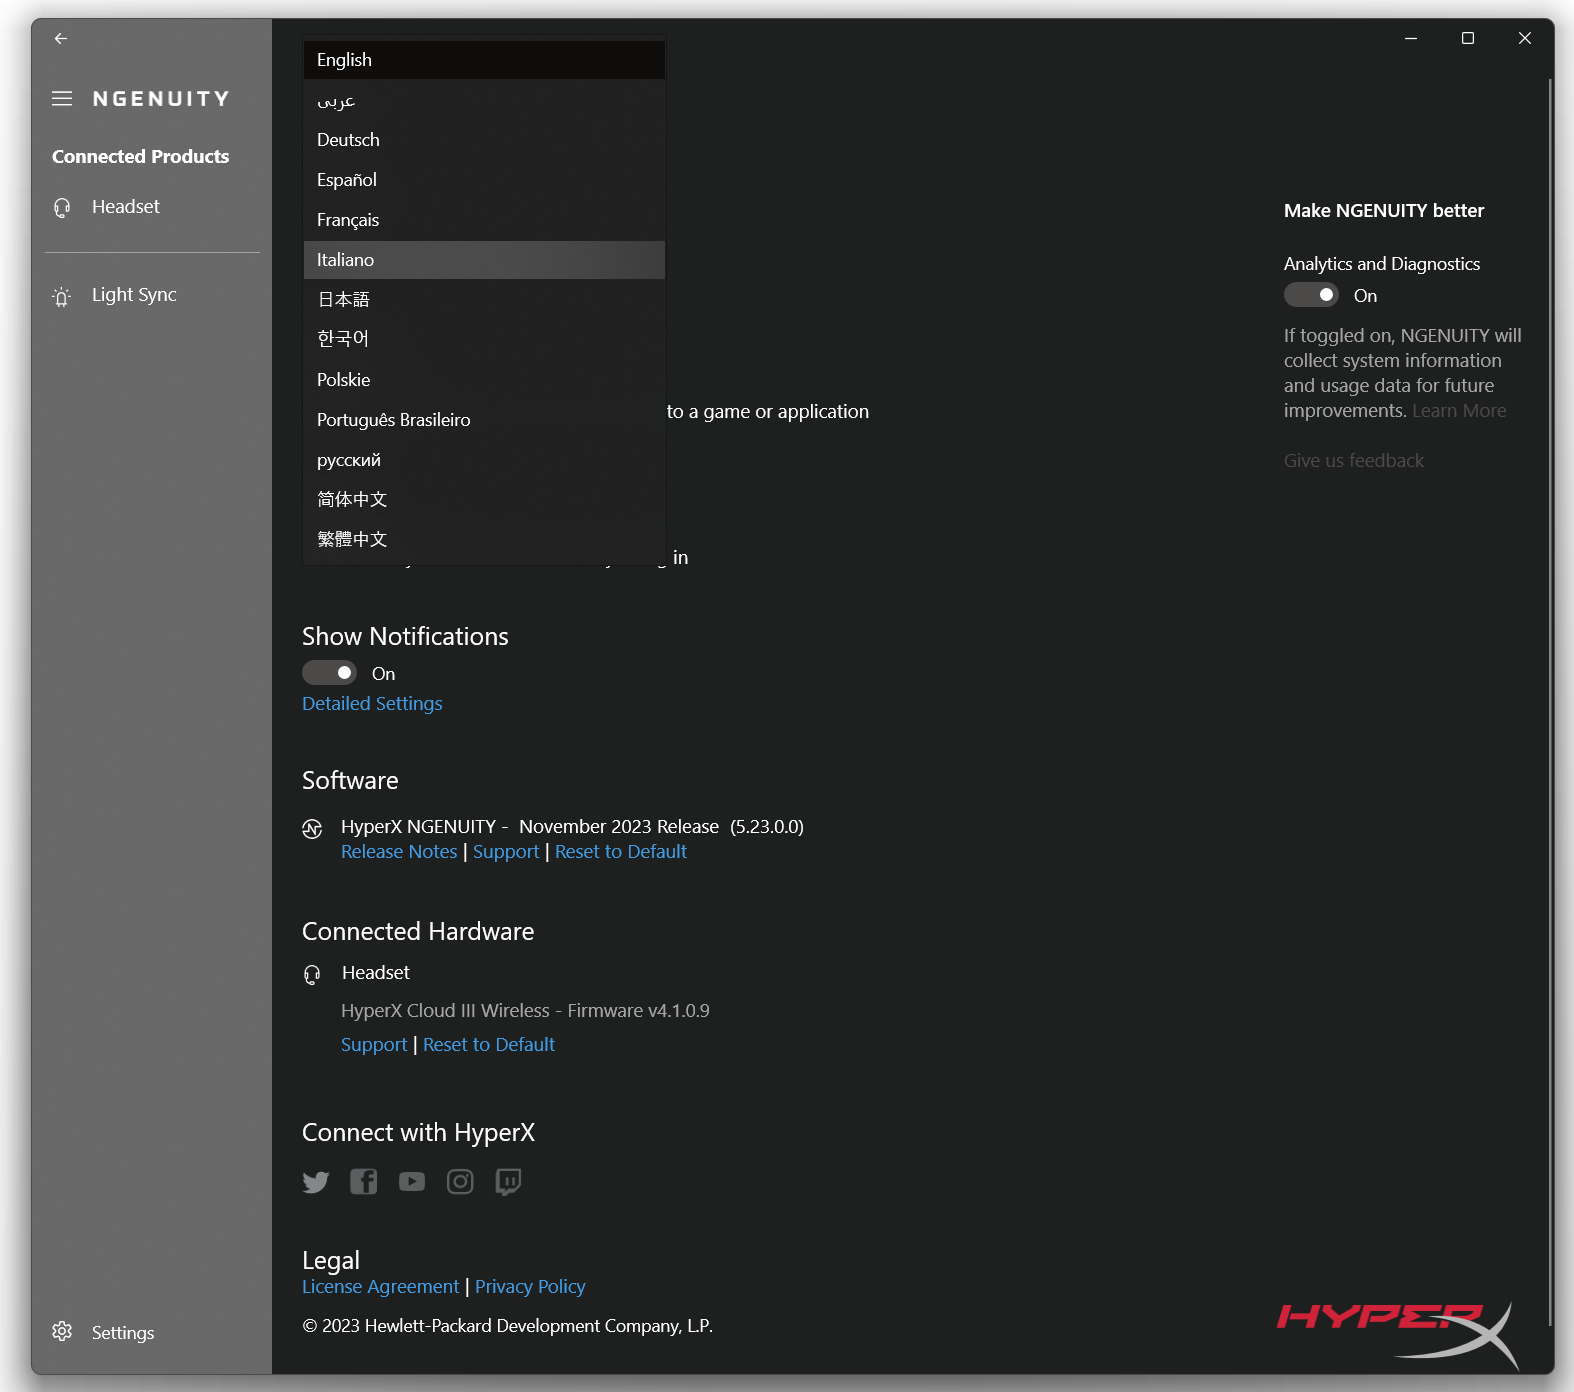Open Detailed Settings for notifications
The height and width of the screenshot is (1392, 1574).
[x=372, y=703]
